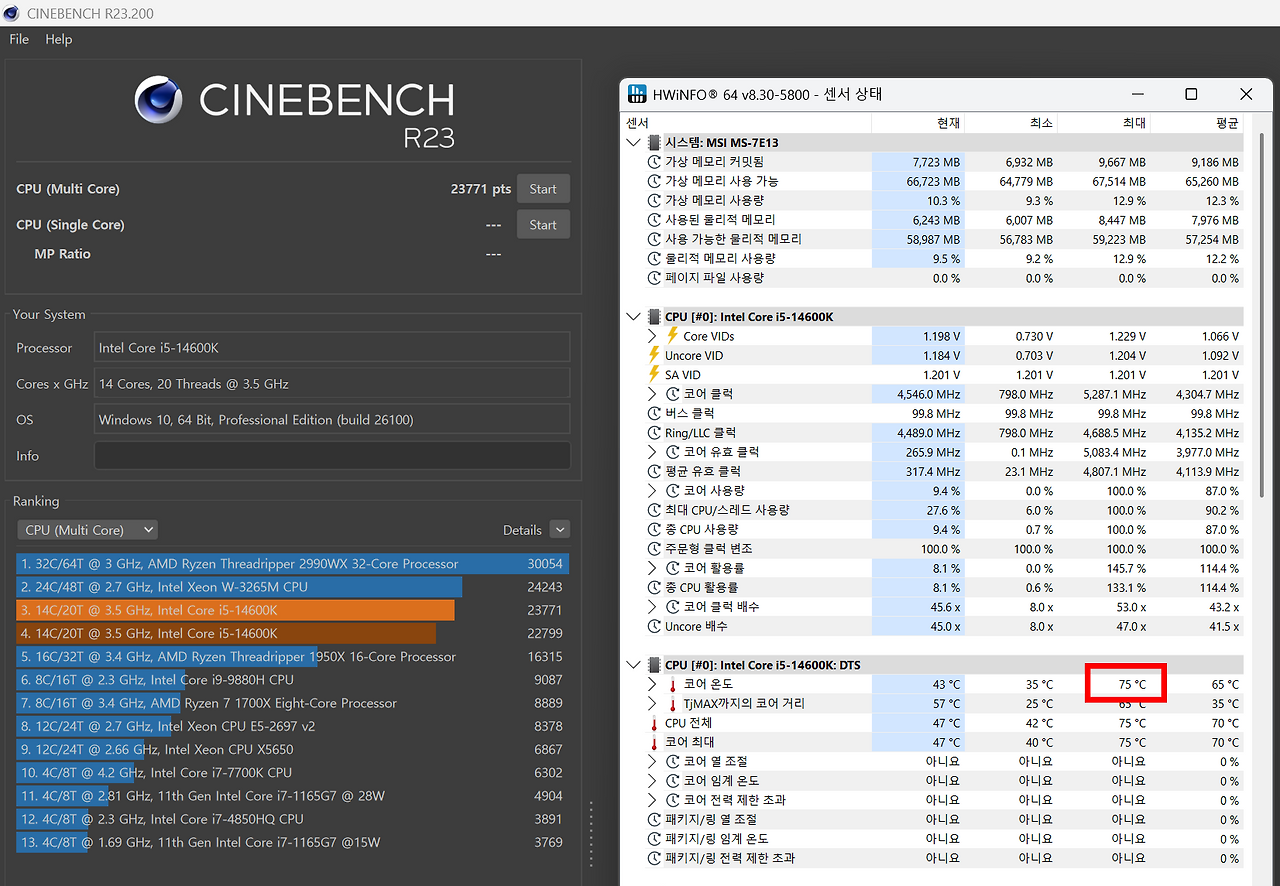Expand the Core VIDs row
Screen dimensions: 1280x886
[653, 336]
